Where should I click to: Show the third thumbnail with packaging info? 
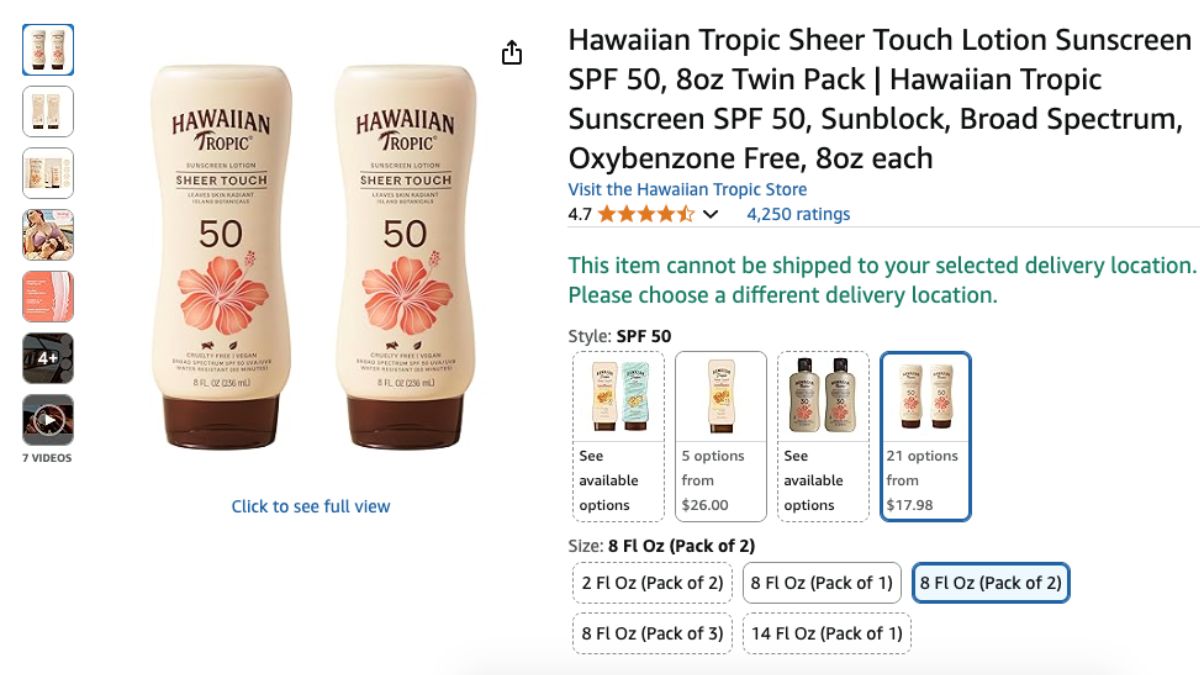point(48,173)
